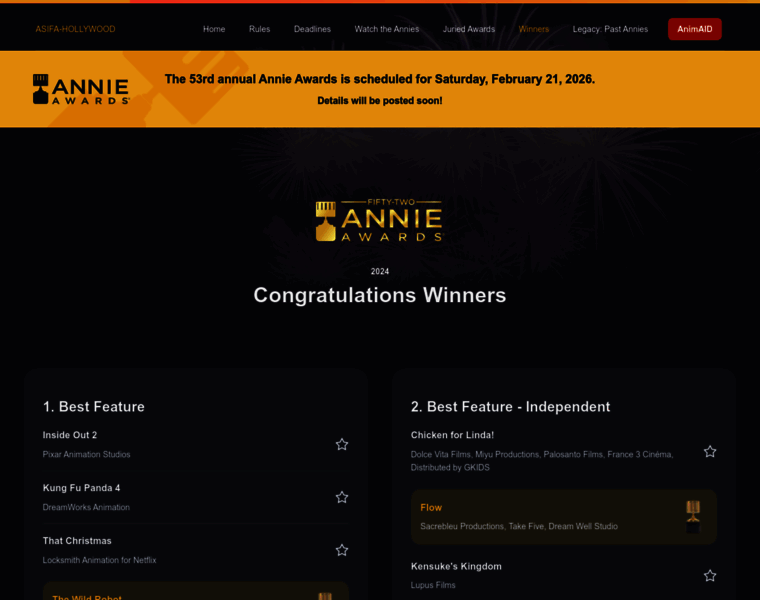760x600 pixels.
Task: Click the Flow winner title
Action: click(431, 507)
